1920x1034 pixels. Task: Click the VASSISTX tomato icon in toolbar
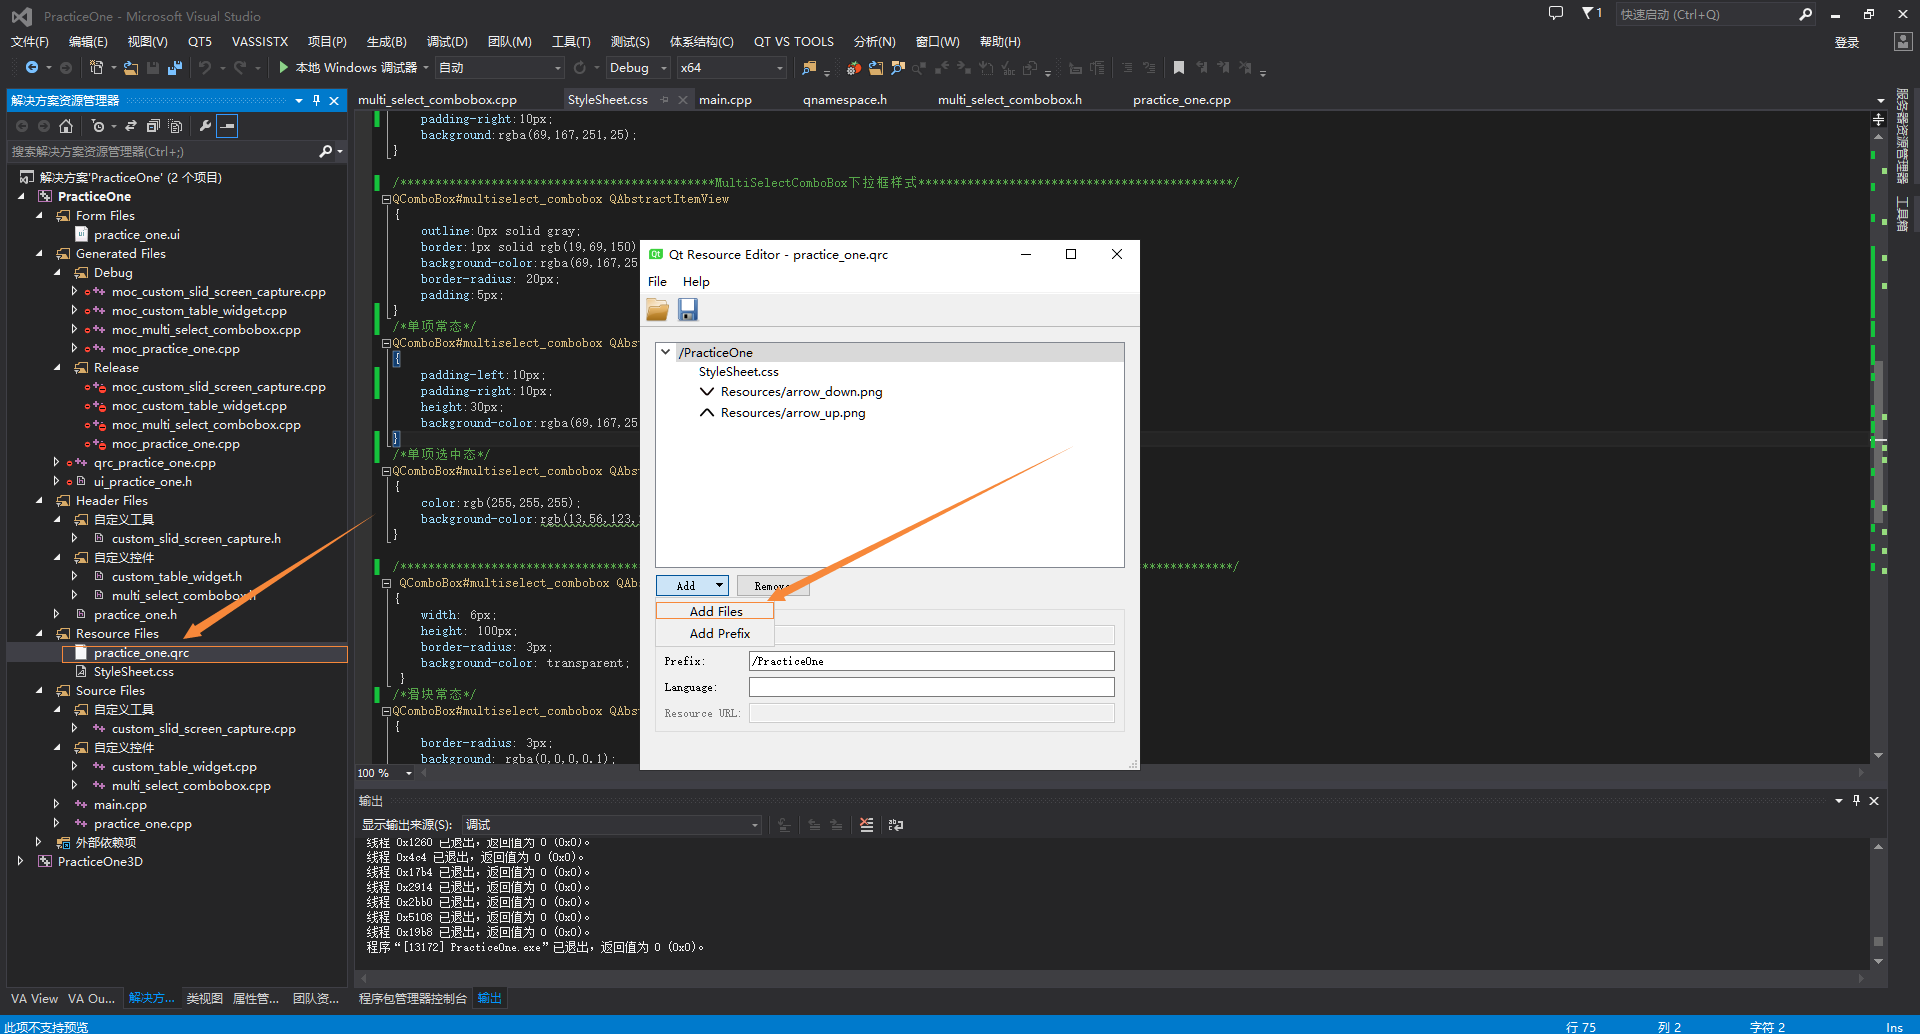[x=853, y=68]
